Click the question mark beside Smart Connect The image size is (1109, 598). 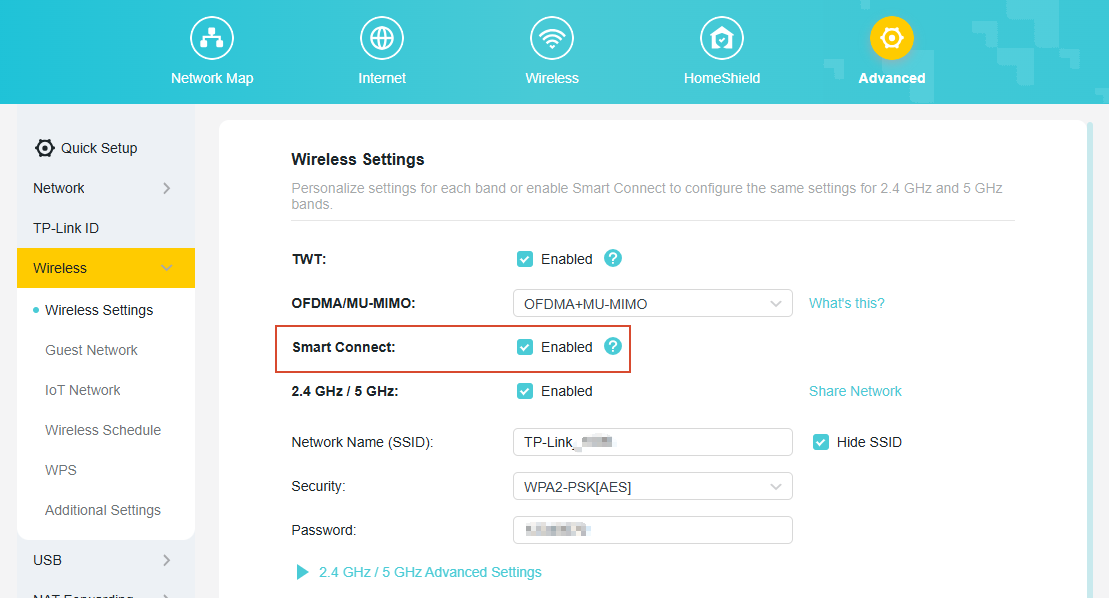point(612,346)
